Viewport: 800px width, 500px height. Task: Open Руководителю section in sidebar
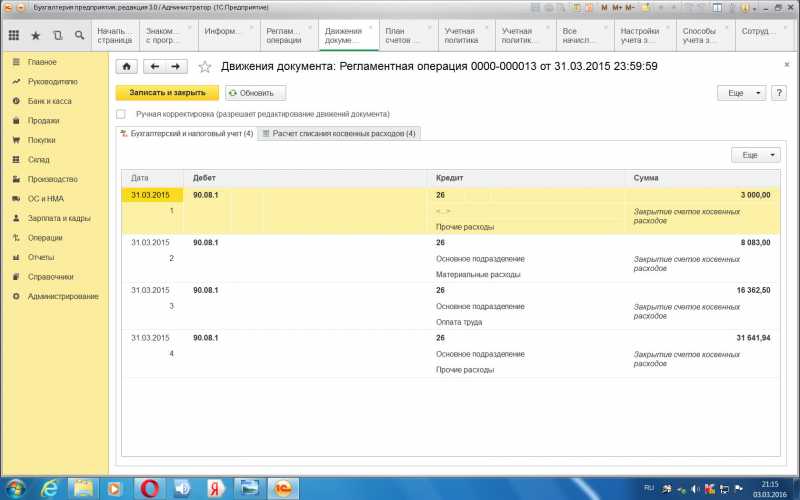53,82
